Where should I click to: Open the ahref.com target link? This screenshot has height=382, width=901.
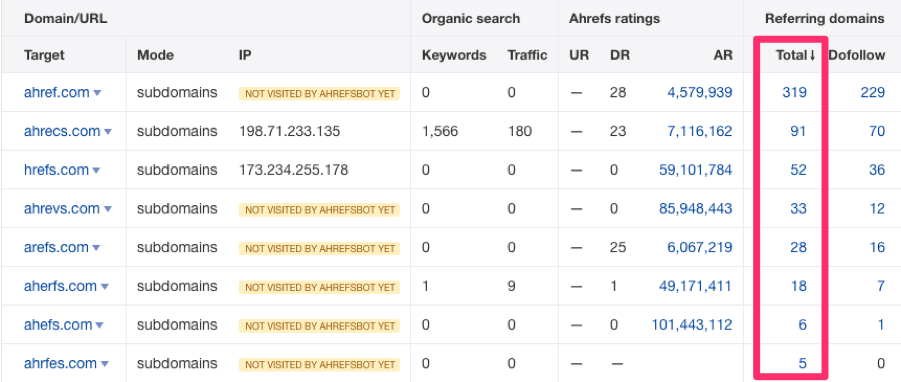click(x=57, y=92)
